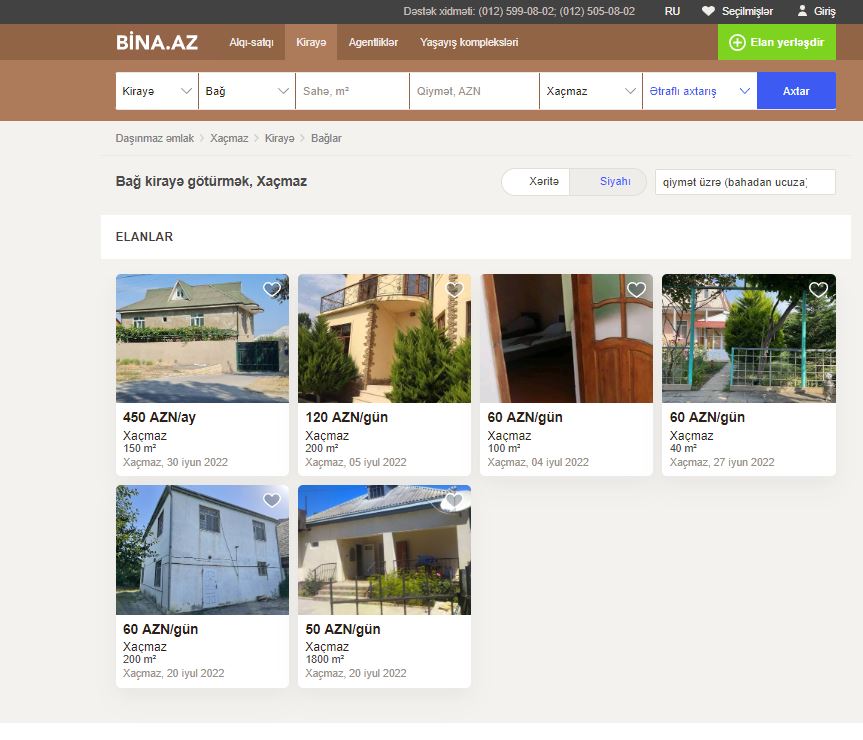Click the Elan yerləşdir button
Image resolution: width=863 pixels, height=740 pixels.
pyautogui.click(x=777, y=42)
